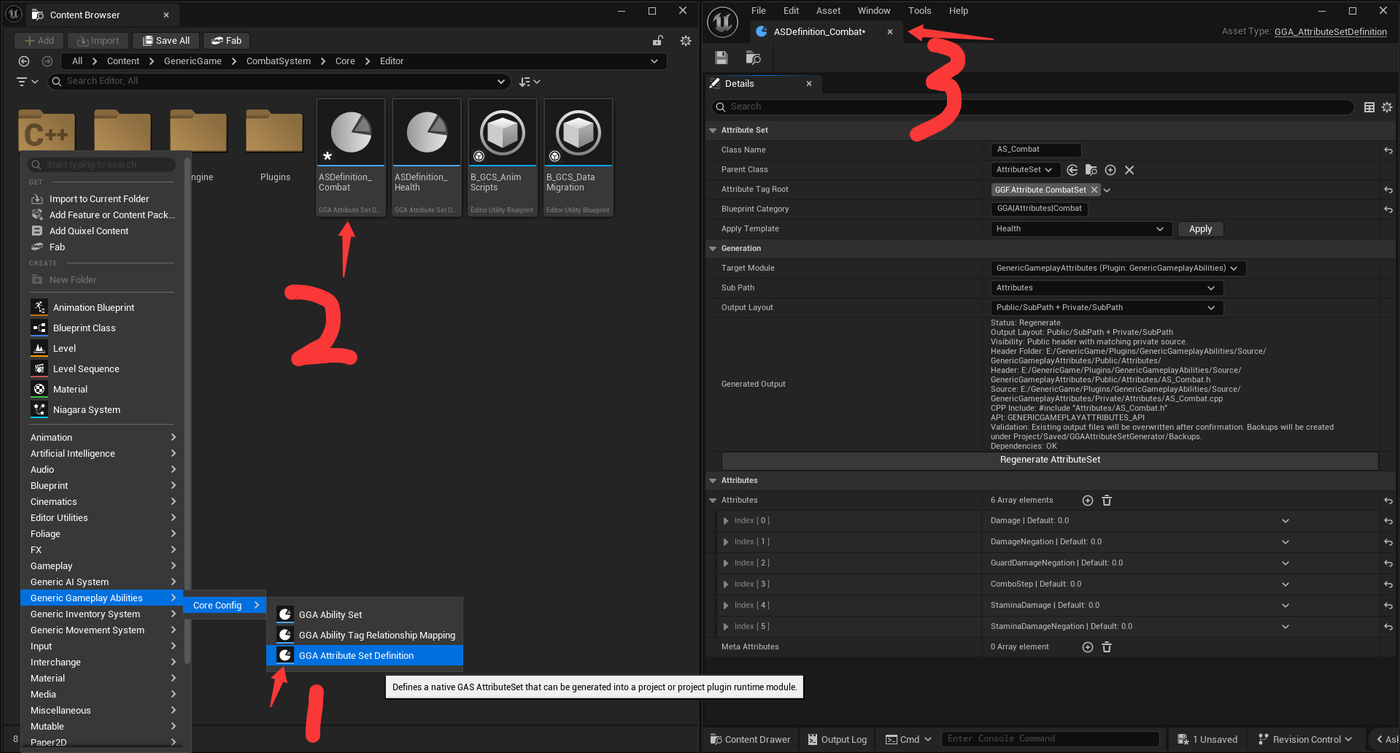Reset Blueprint Category to default
1400x753 pixels.
(1388, 209)
